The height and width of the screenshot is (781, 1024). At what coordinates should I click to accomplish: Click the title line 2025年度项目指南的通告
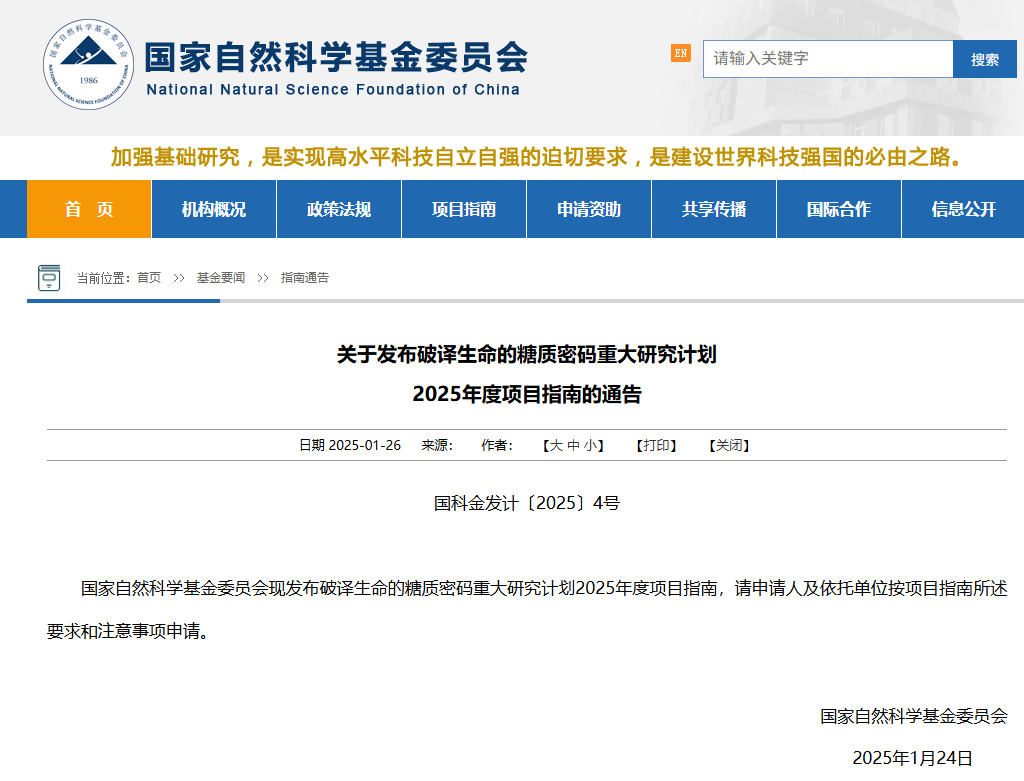(x=527, y=394)
